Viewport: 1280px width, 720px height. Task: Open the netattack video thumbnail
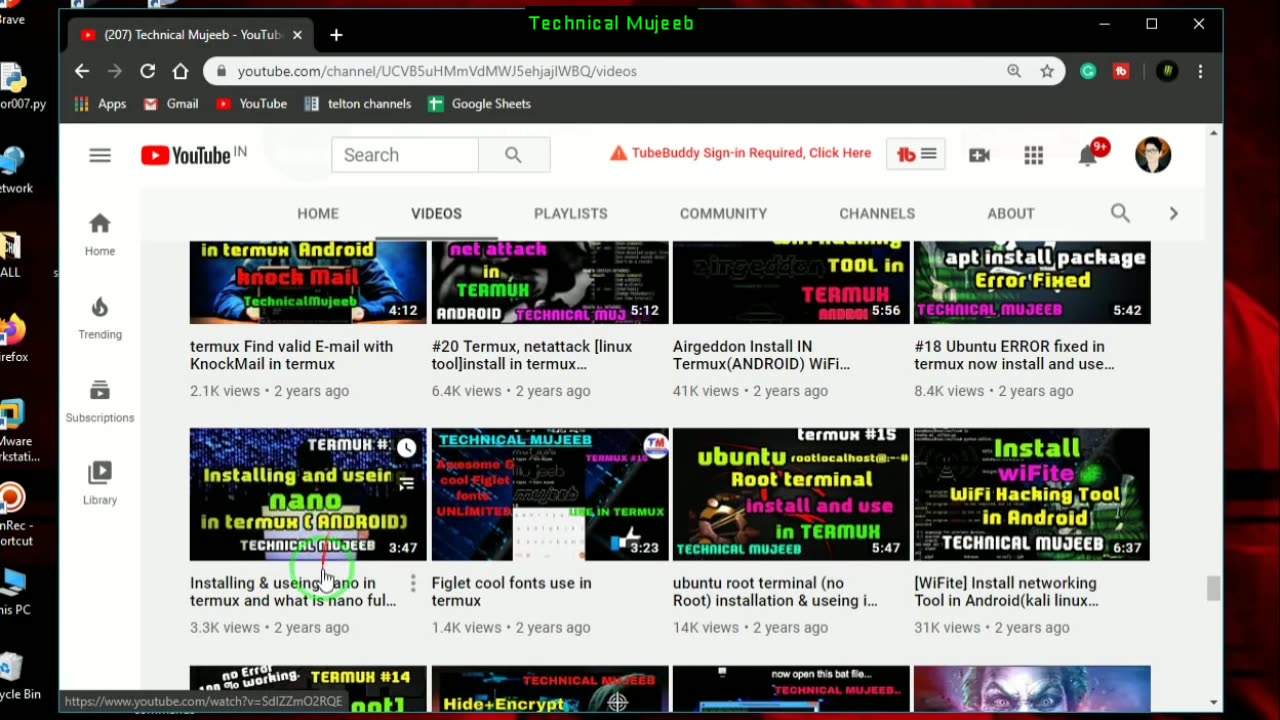pyautogui.click(x=550, y=282)
